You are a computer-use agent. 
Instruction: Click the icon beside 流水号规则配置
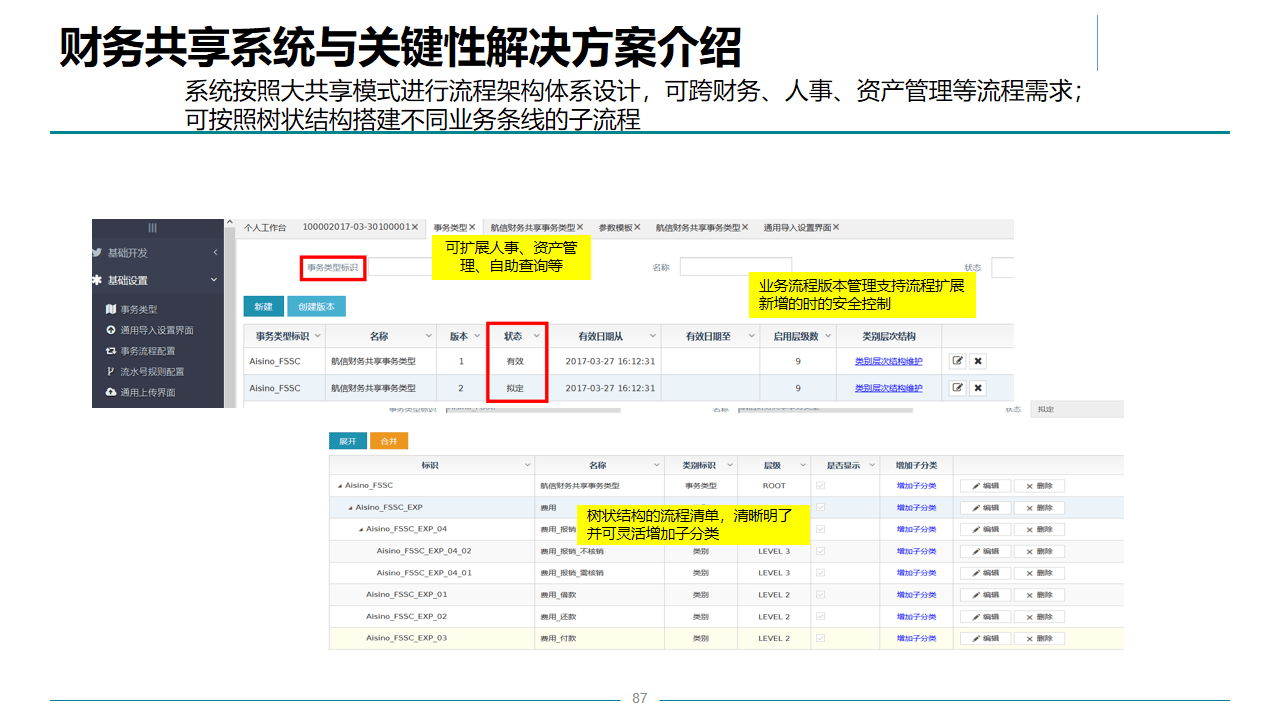coord(111,371)
